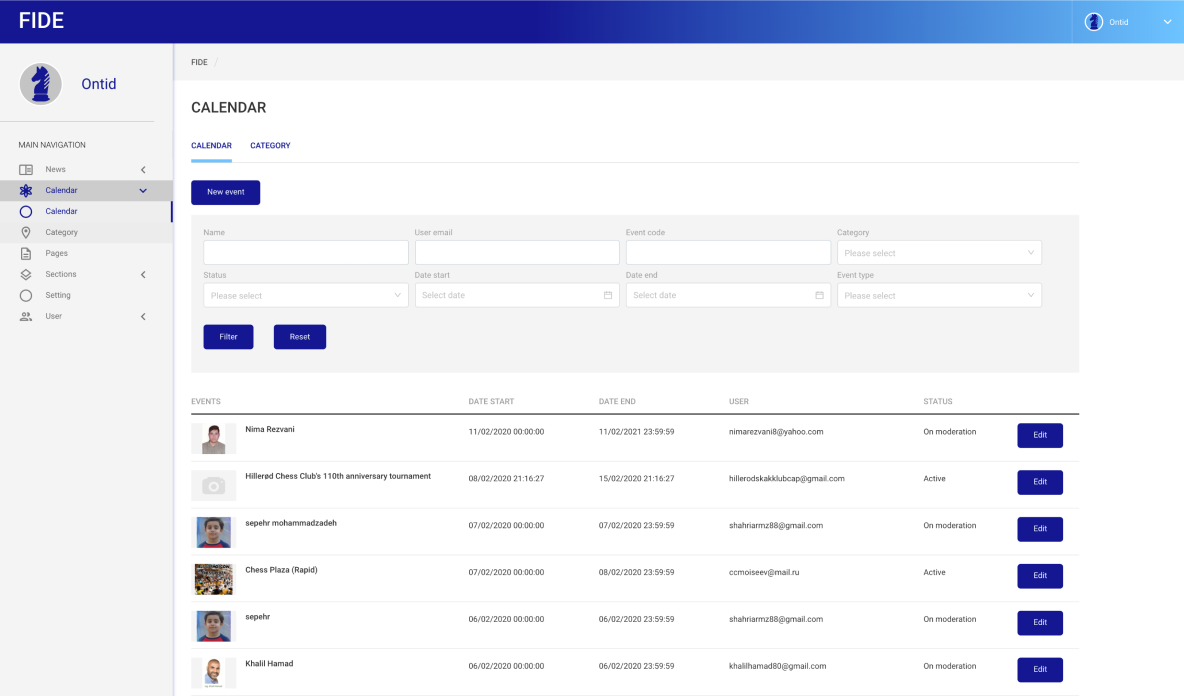This screenshot has width=1184, height=696.
Task: Expand the News sidebar section
Action: coord(142,169)
